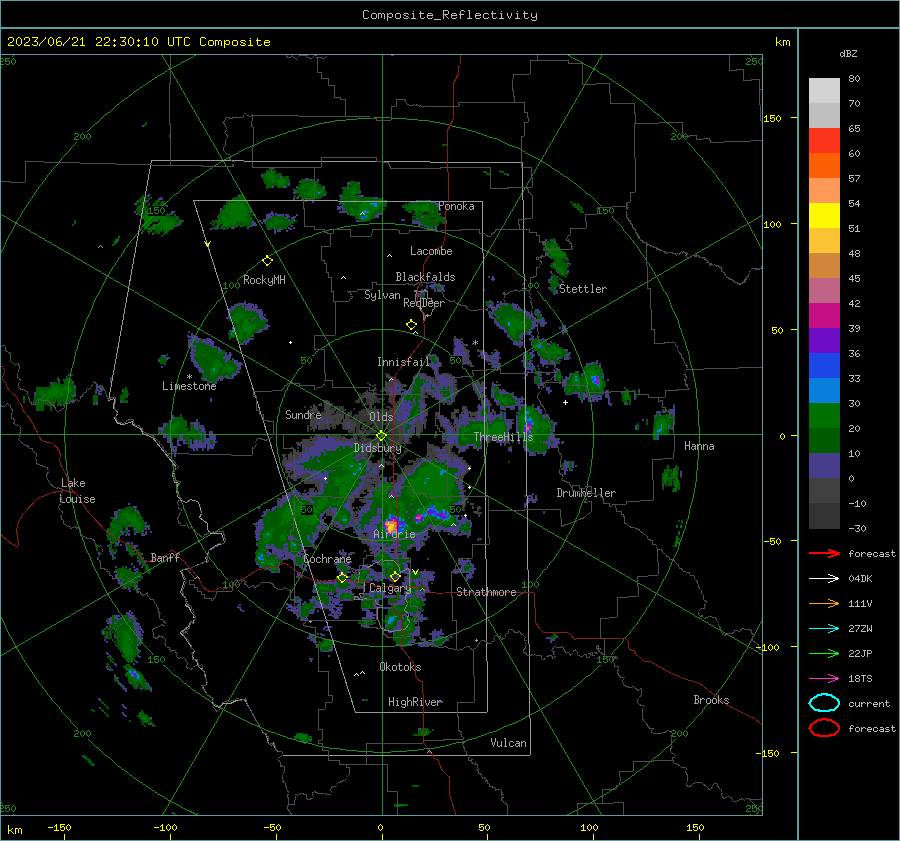Select the Strathmore city label
The image size is (900, 841).
pyautogui.click(x=486, y=592)
